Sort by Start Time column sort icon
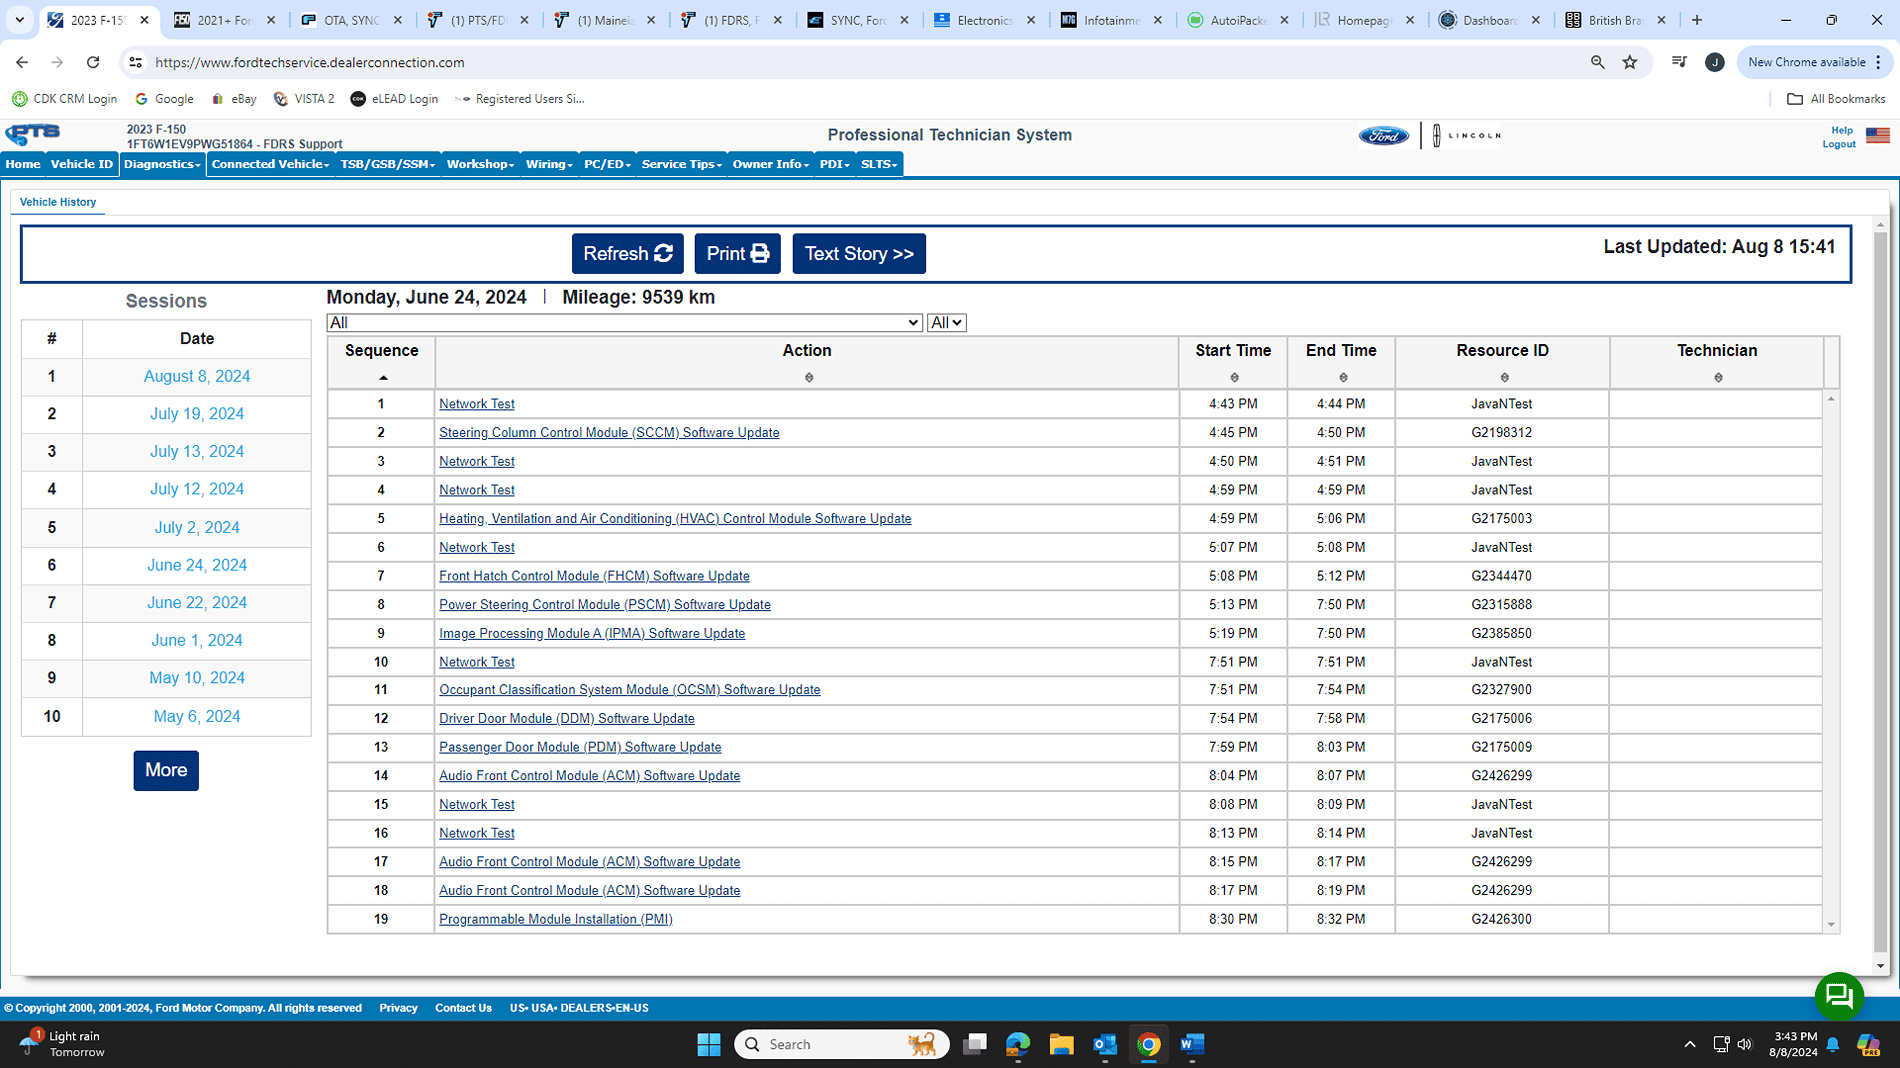 tap(1233, 378)
